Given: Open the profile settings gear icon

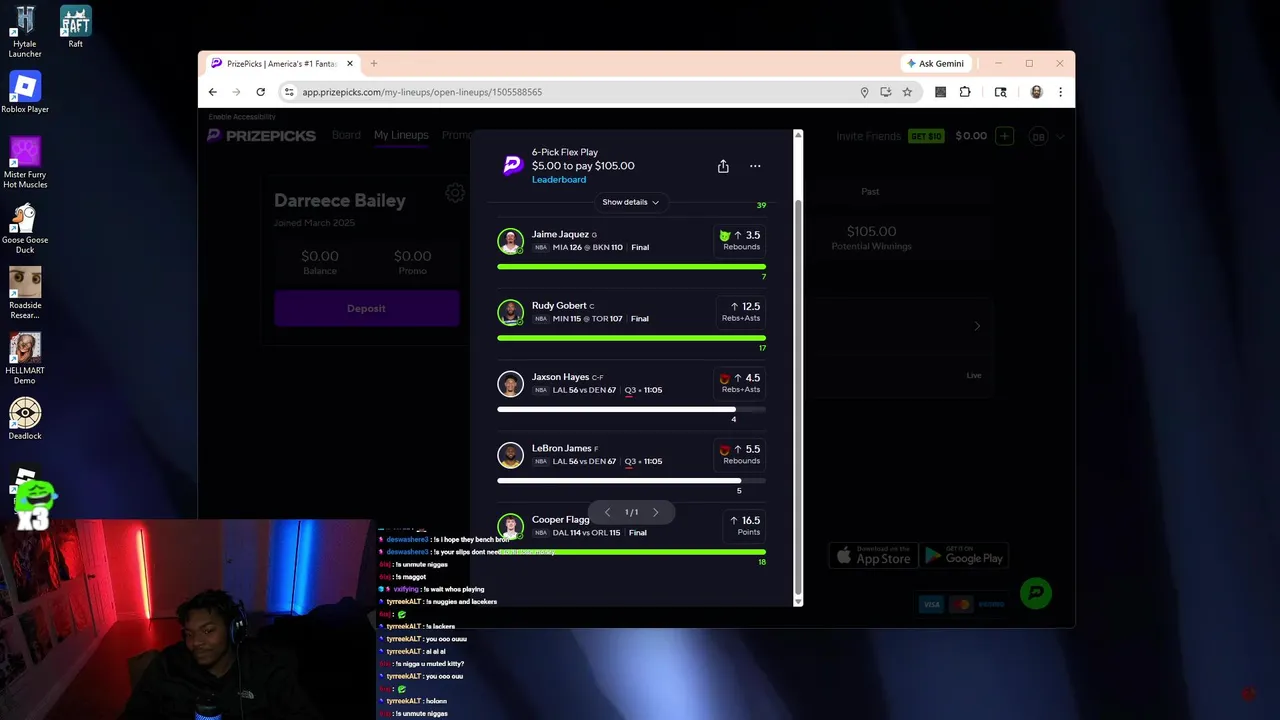Looking at the screenshot, I should tap(455, 193).
